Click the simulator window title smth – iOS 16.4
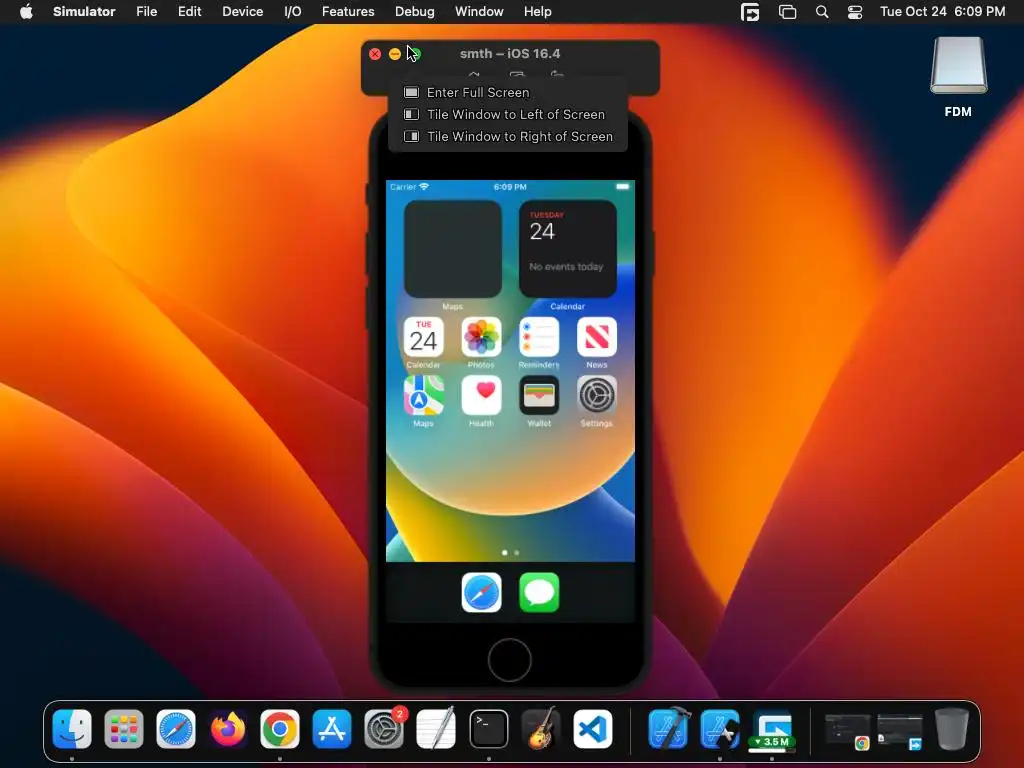The image size is (1024, 768). click(510, 54)
